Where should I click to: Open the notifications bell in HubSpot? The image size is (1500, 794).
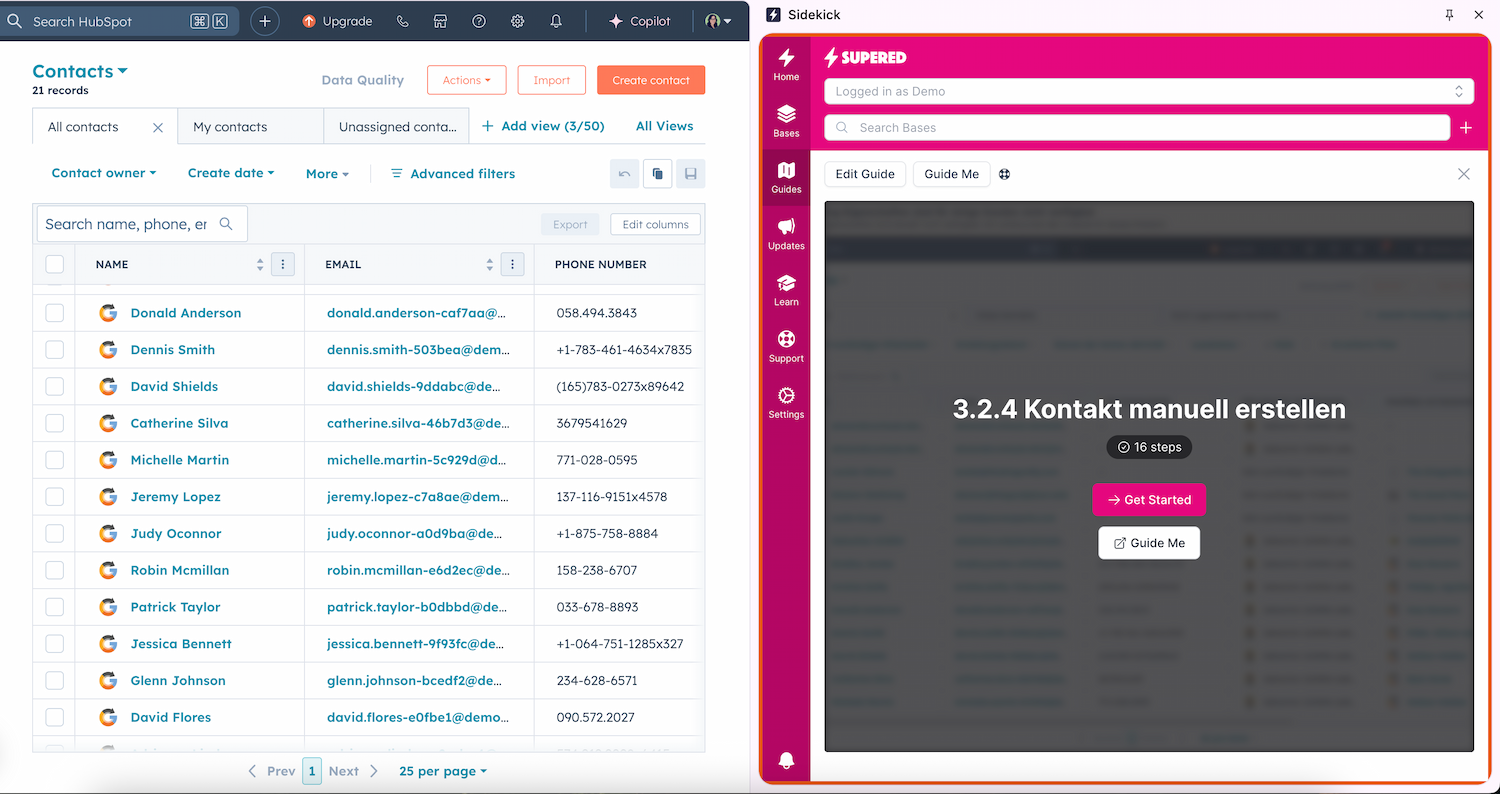pyautogui.click(x=556, y=21)
